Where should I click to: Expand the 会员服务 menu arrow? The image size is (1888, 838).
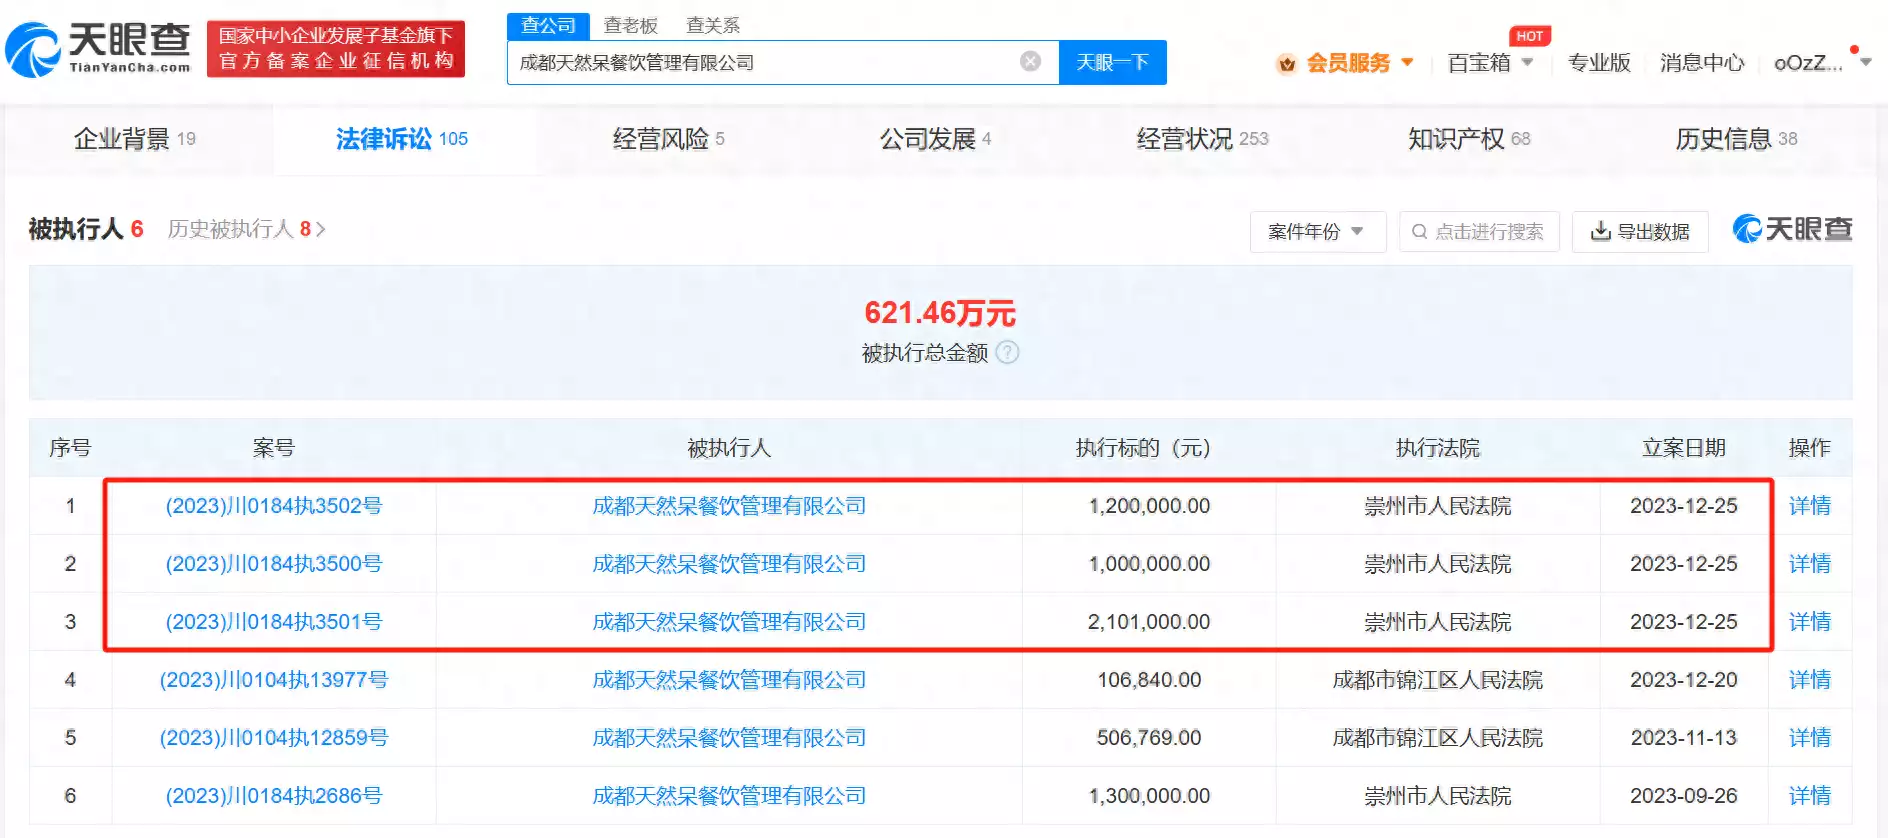[x=1407, y=62]
